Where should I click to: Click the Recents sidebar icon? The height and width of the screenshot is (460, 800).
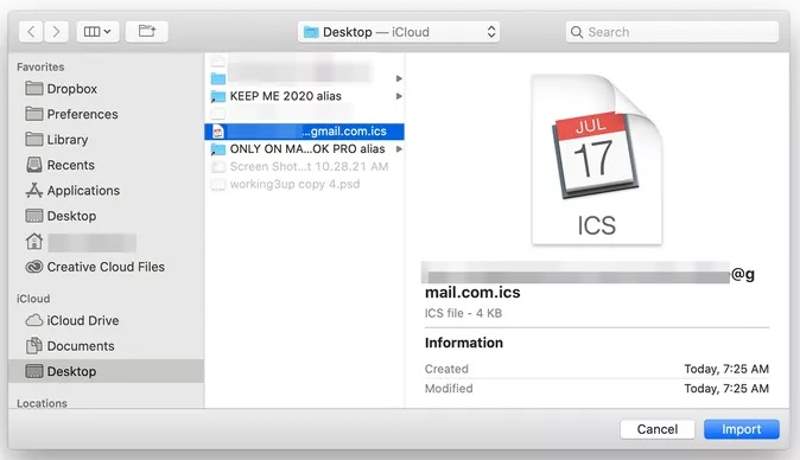34,165
